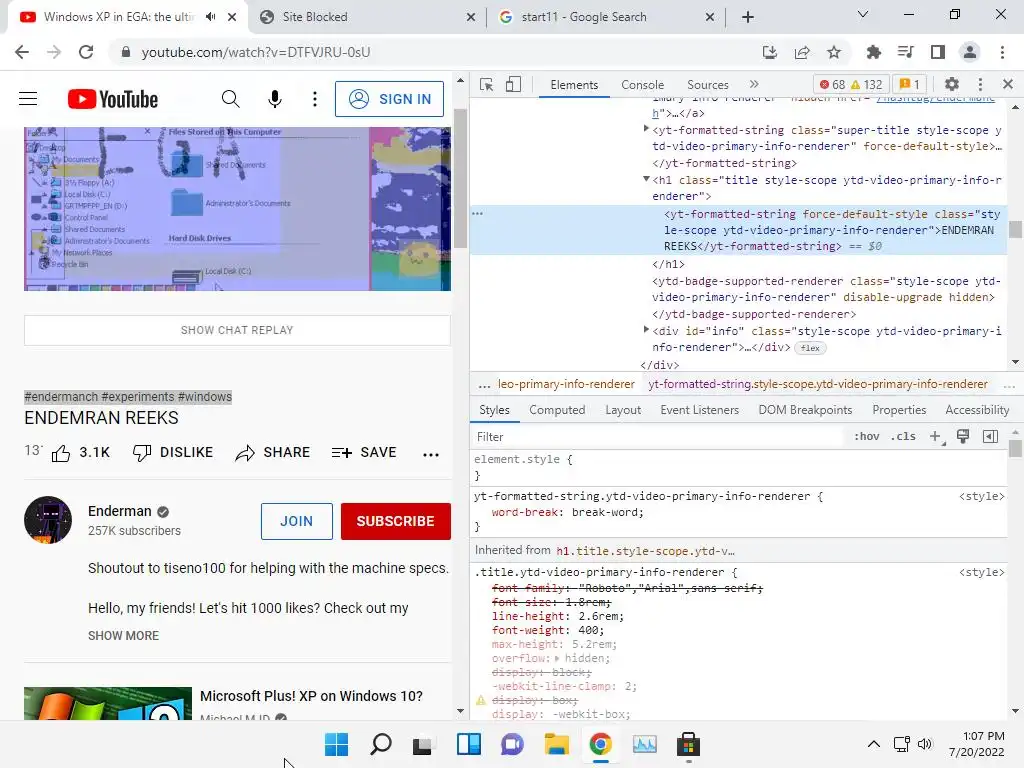Open more actions ellipsis beside SAVE
The height and width of the screenshot is (768, 1024).
[431, 455]
